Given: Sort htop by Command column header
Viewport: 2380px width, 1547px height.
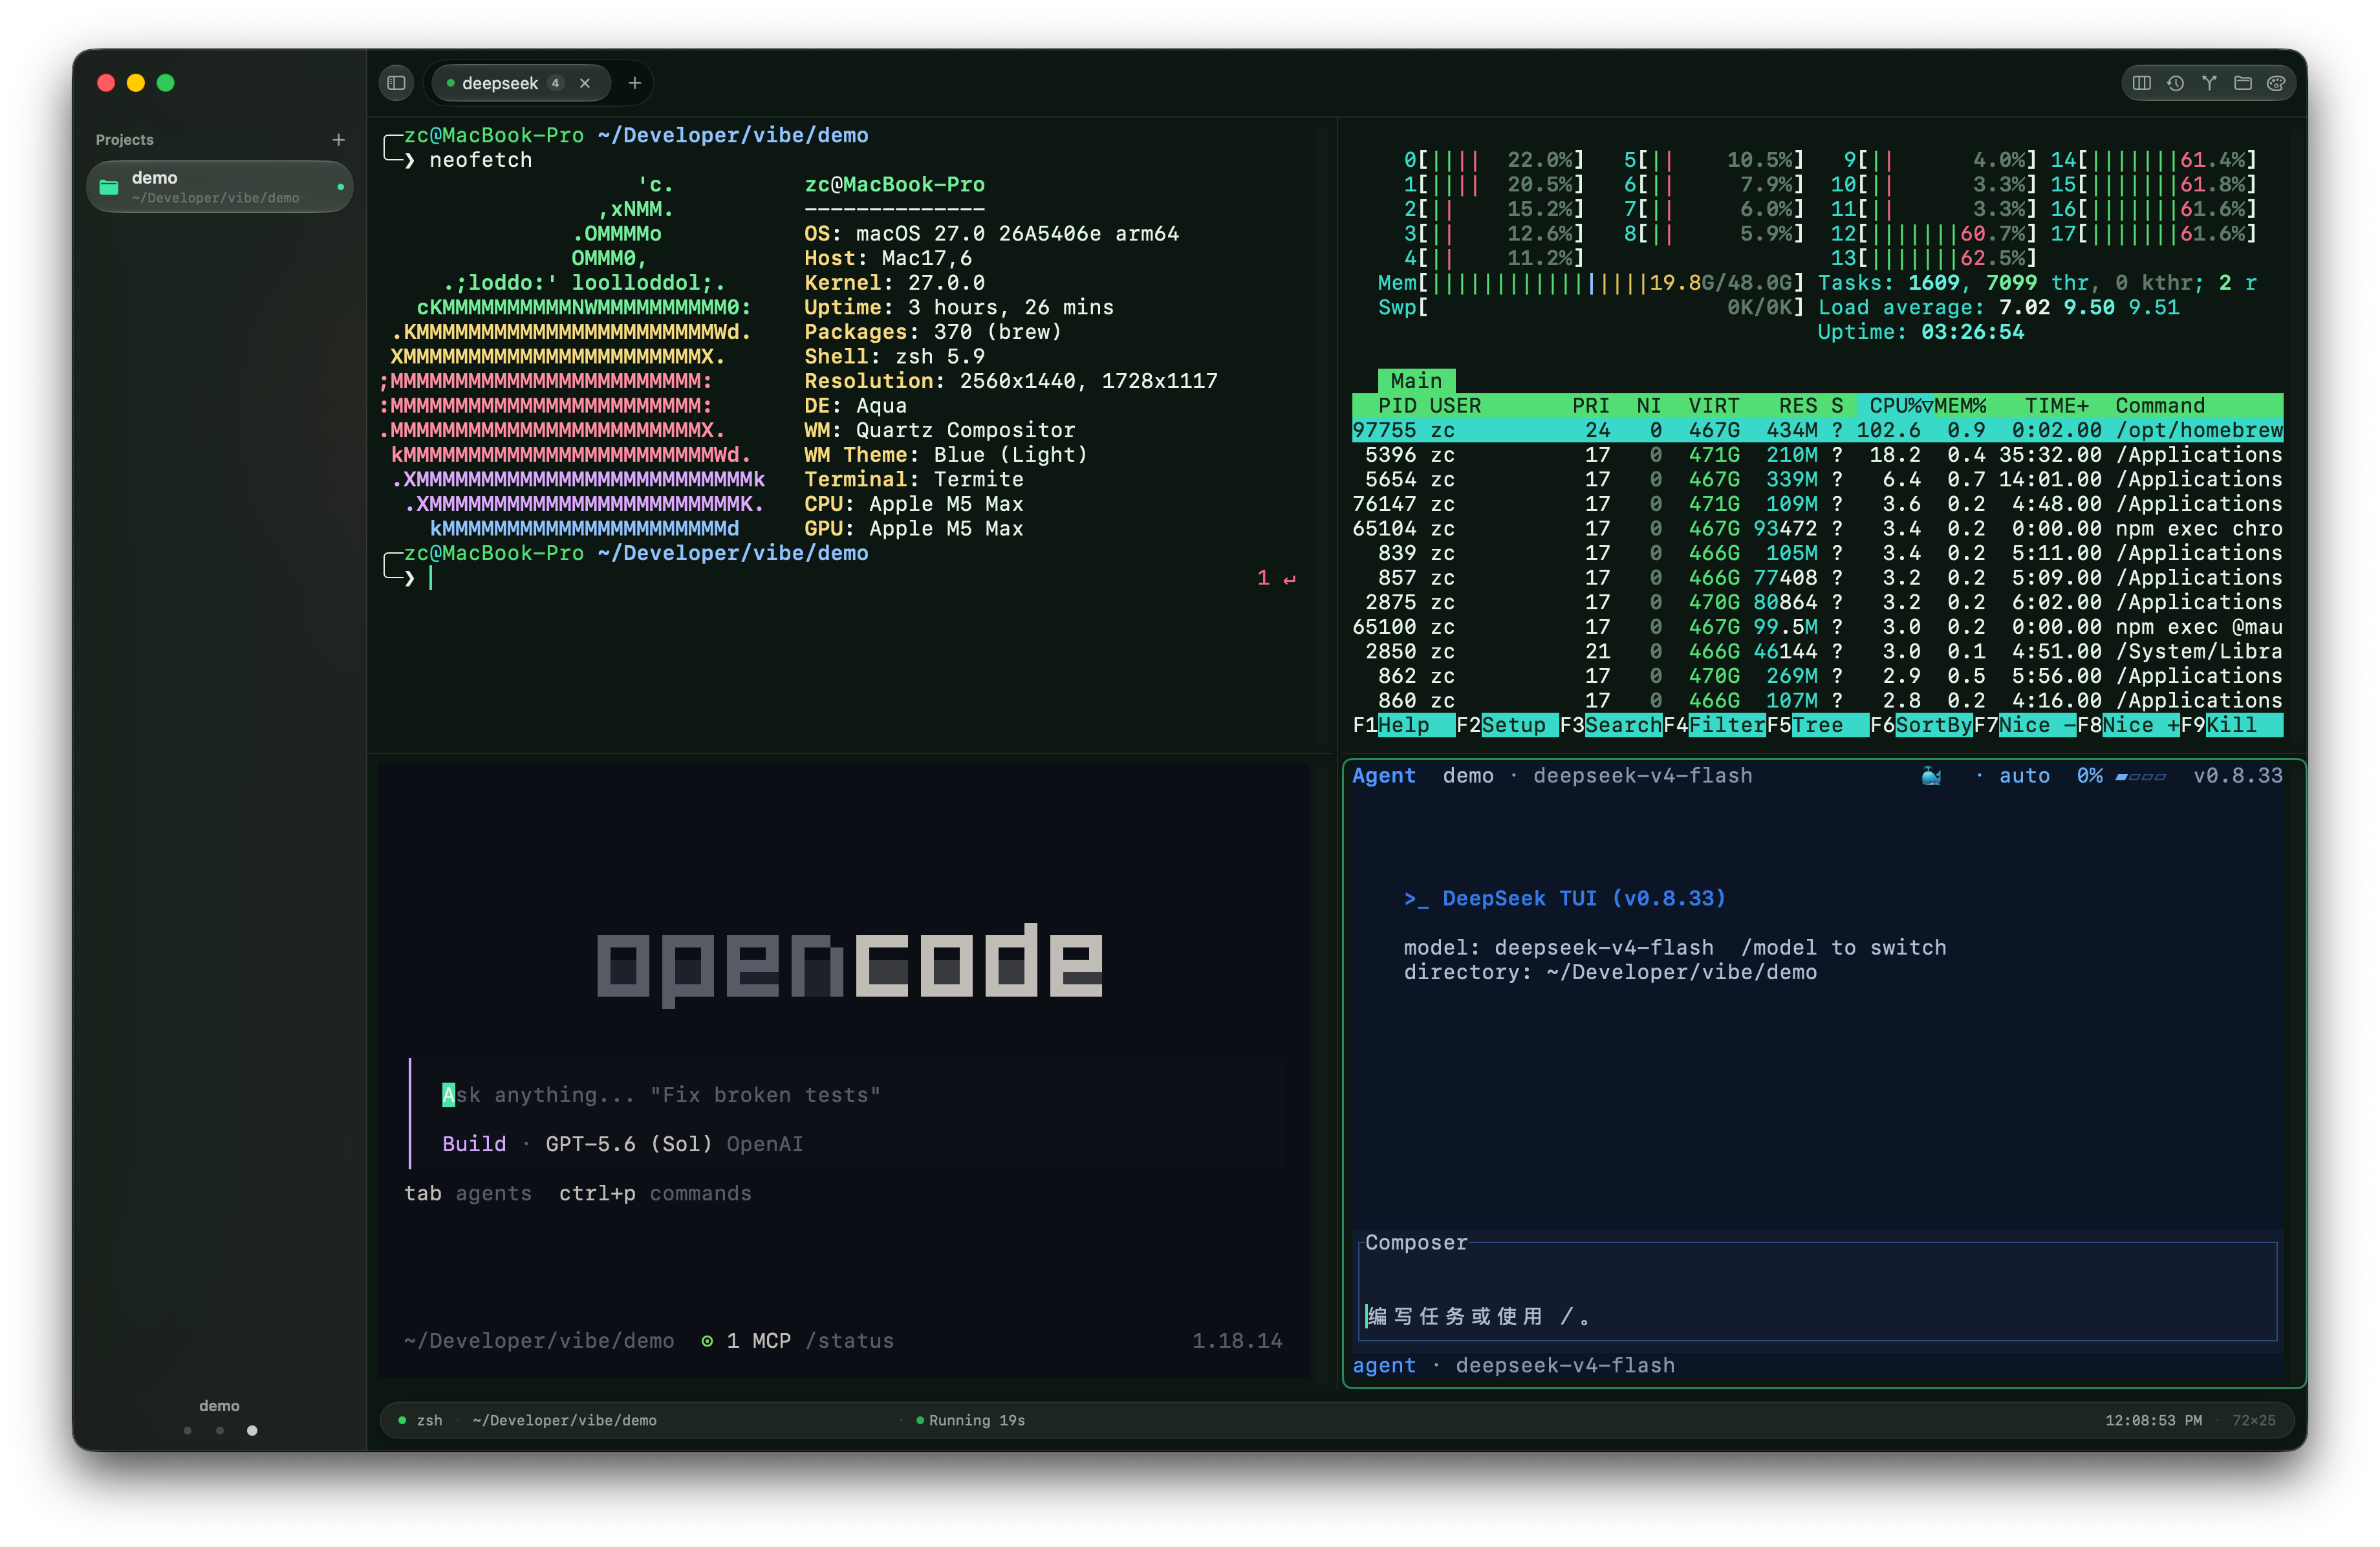Looking at the screenshot, I should pyautogui.click(x=2160, y=406).
